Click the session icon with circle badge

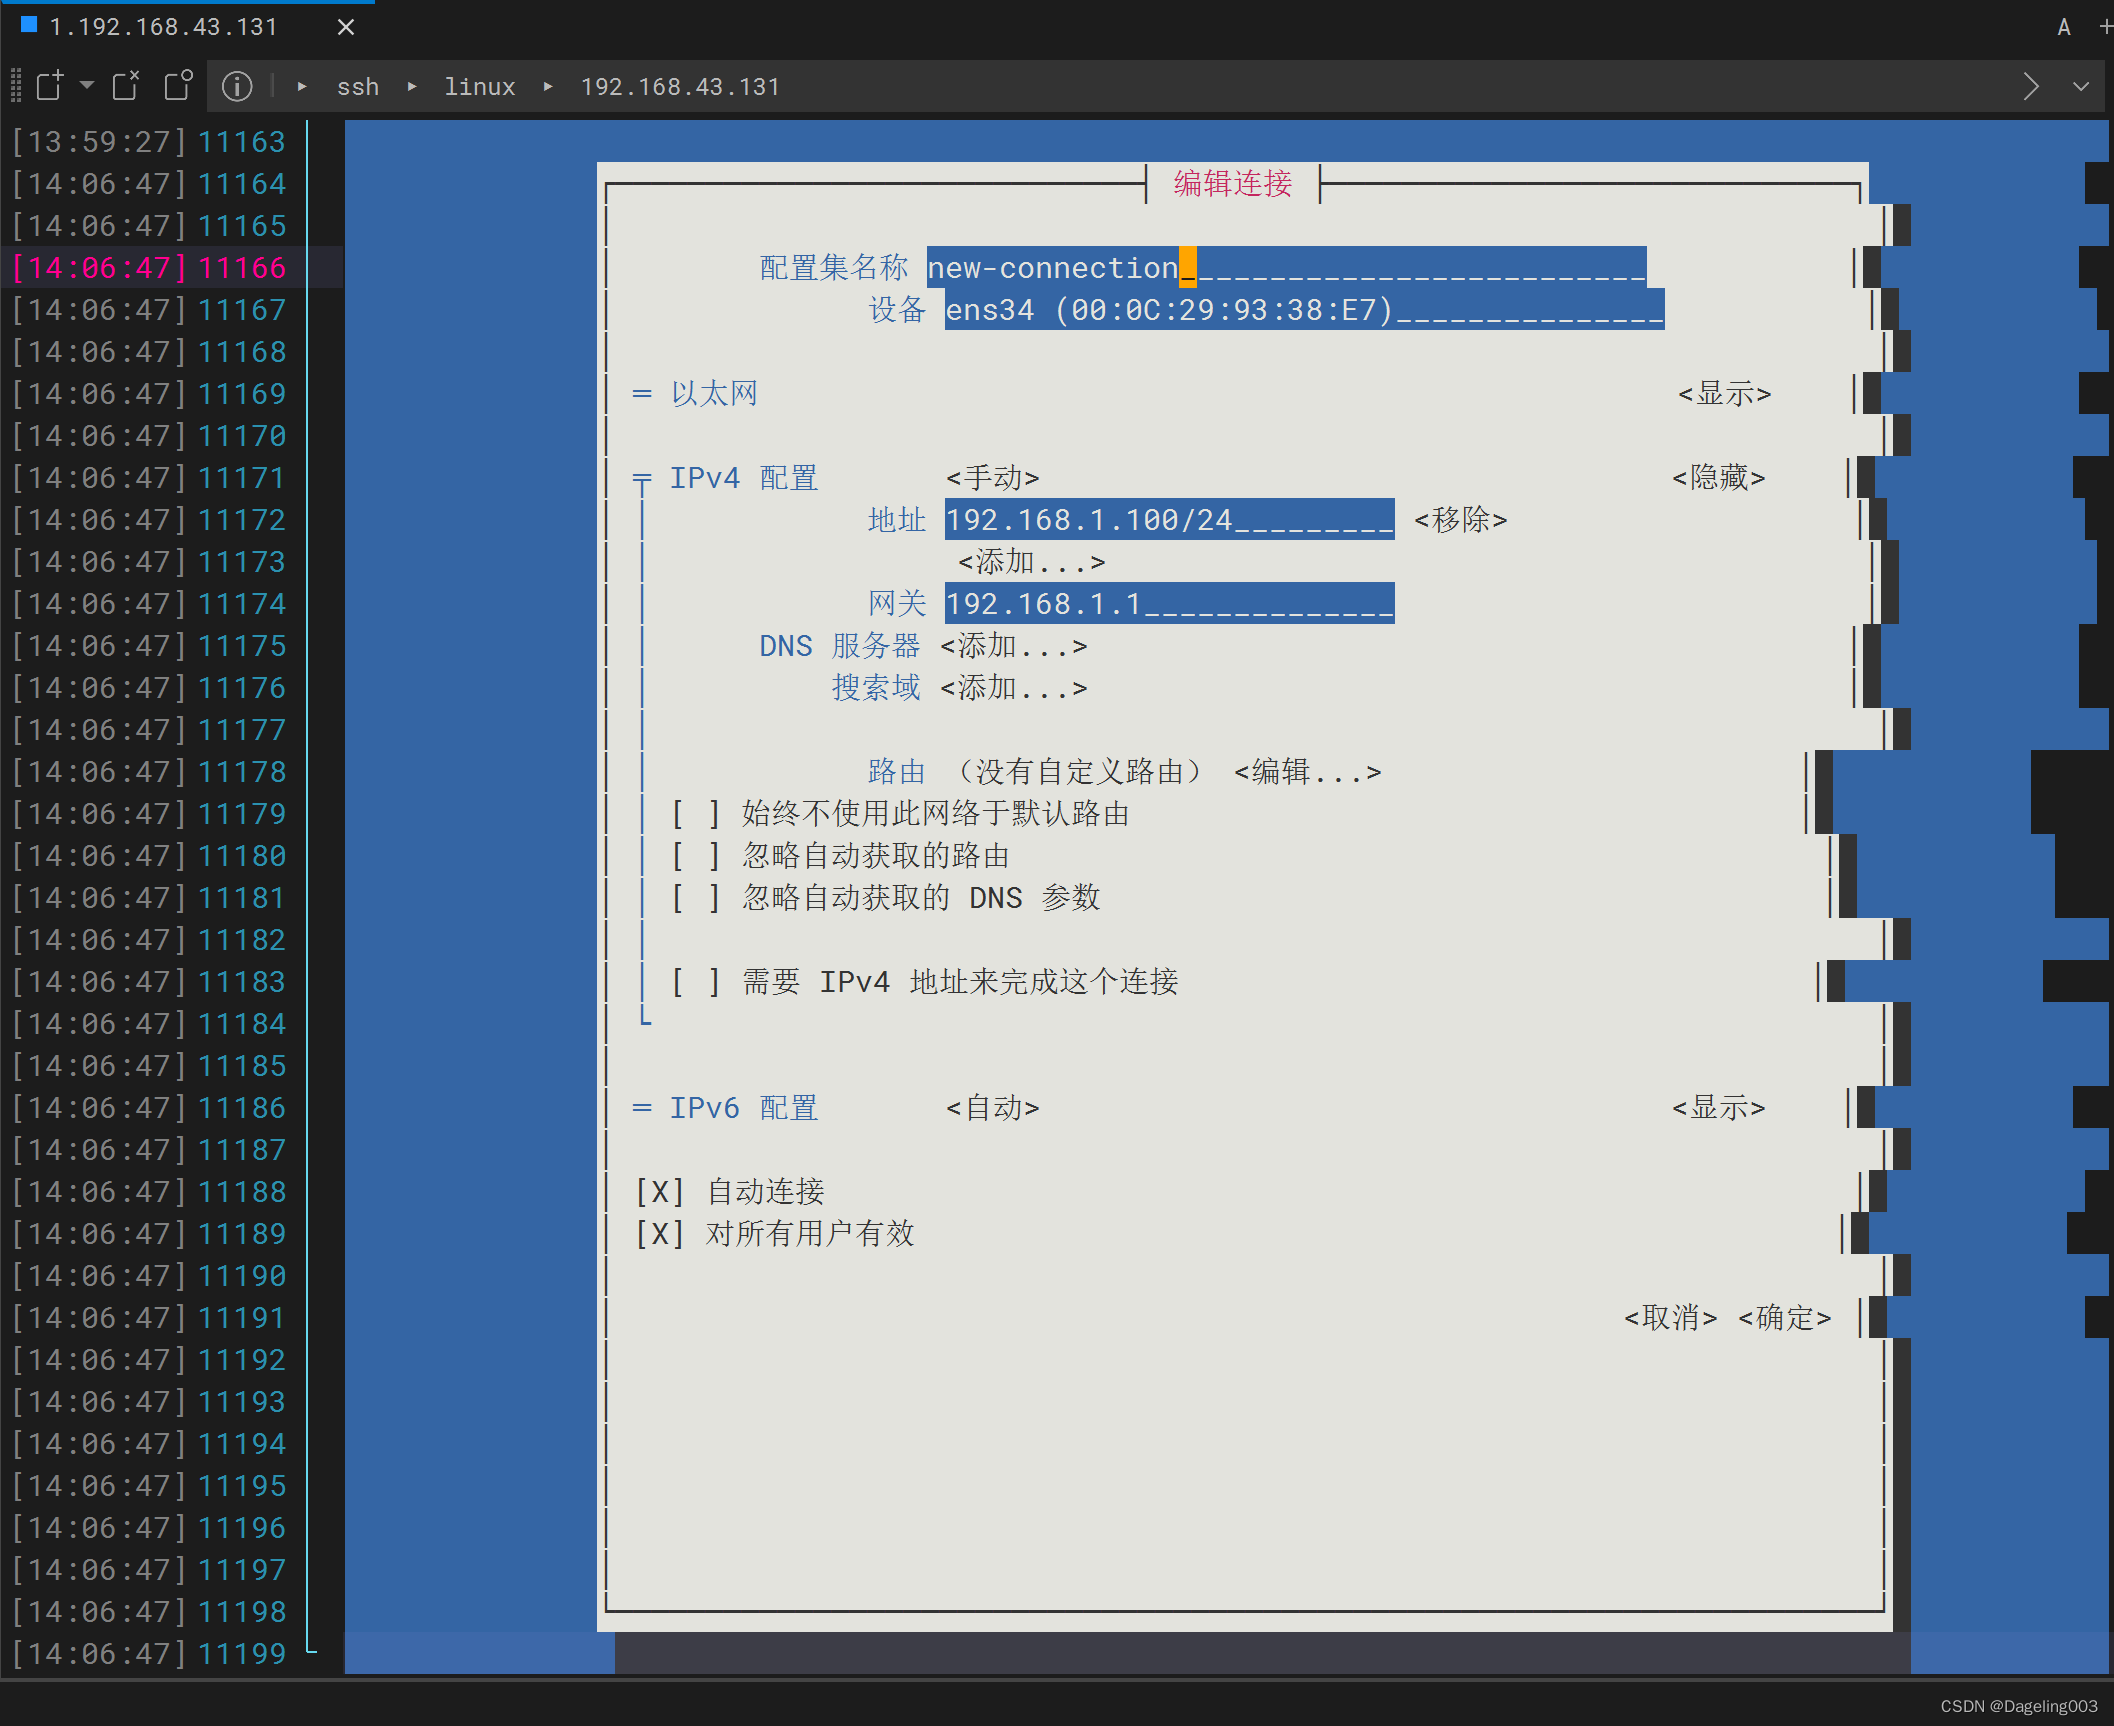point(178,86)
